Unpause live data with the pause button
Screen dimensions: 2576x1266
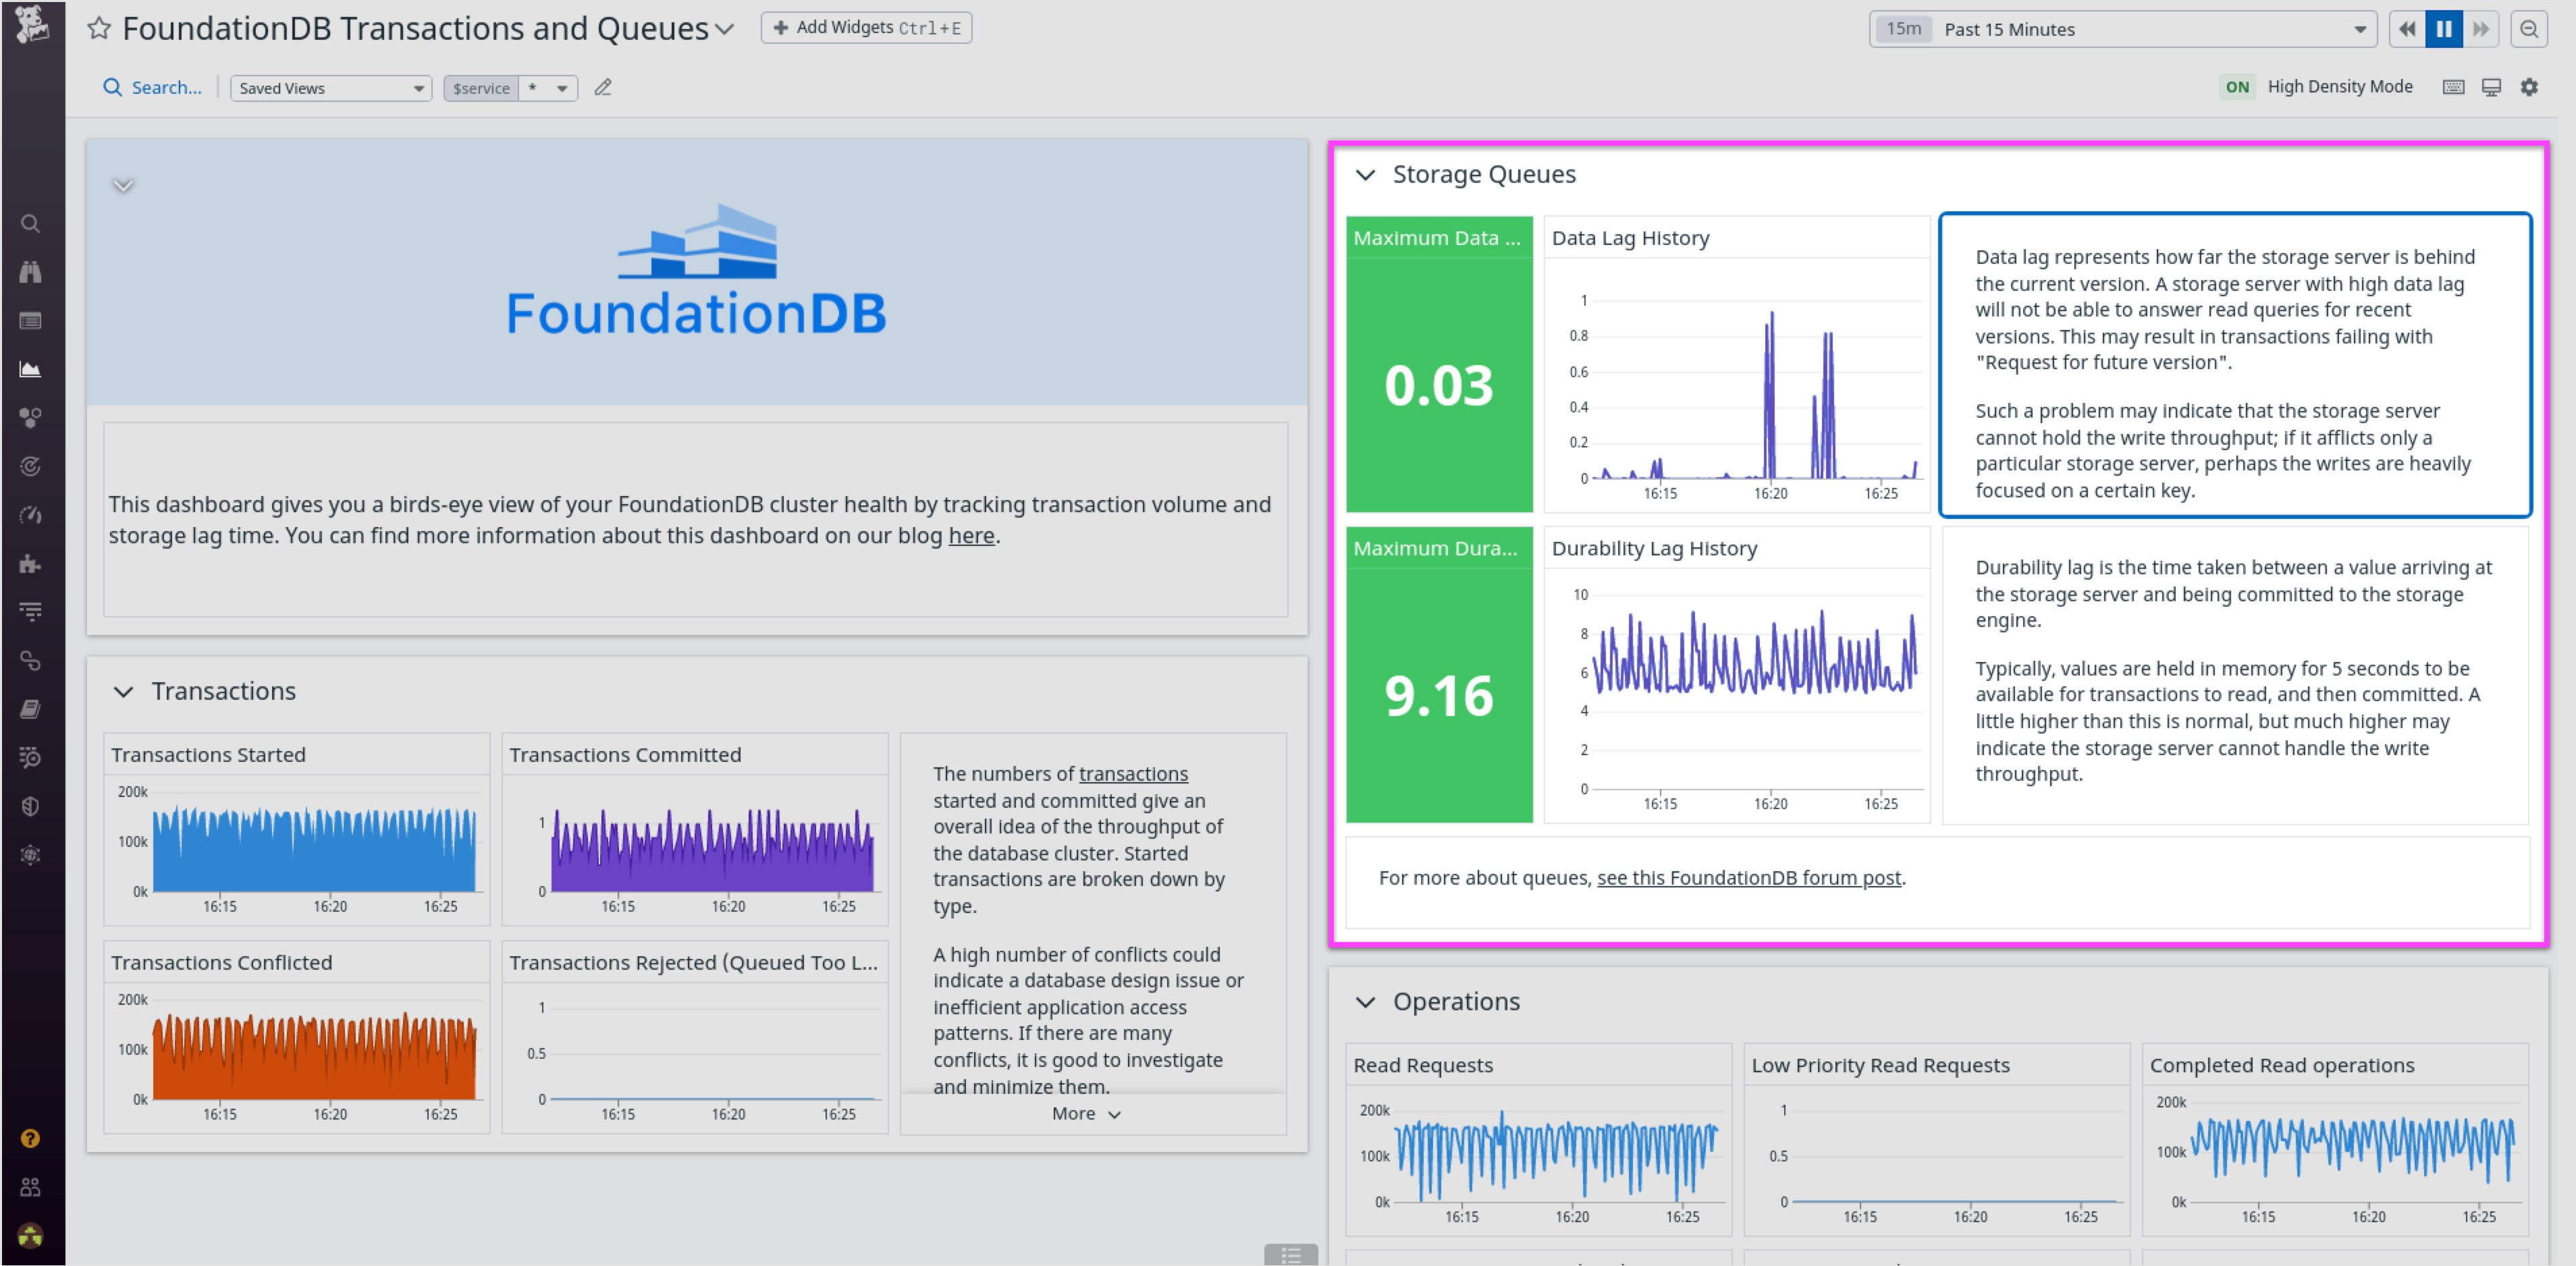tap(2444, 29)
